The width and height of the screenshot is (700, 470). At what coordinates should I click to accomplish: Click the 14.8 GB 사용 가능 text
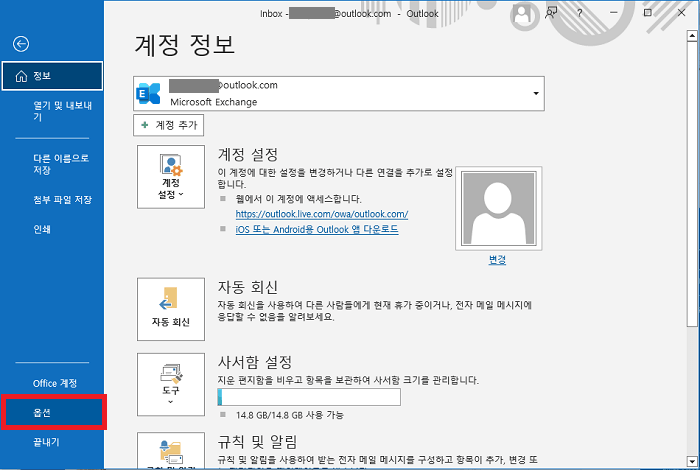pos(290,415)
